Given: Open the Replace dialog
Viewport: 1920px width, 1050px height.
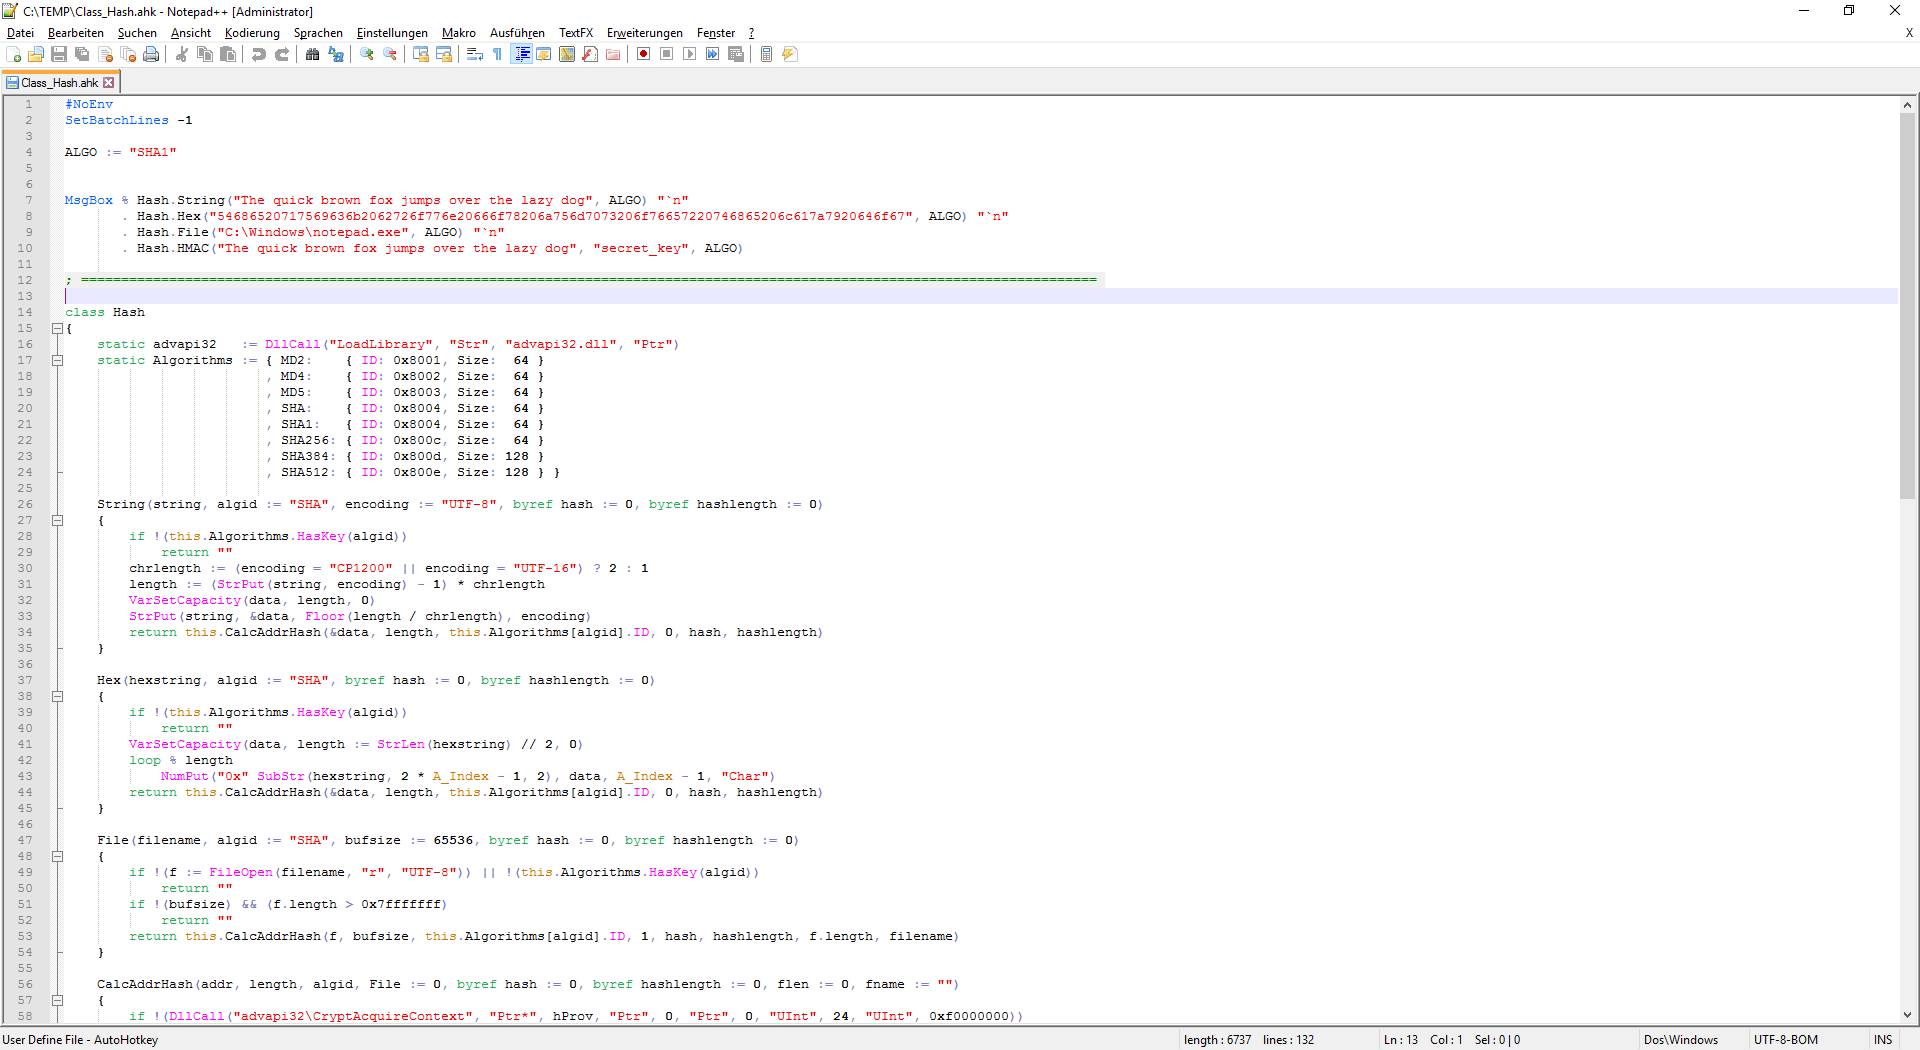Looking at the screenshot, I should tap(336, 54).
